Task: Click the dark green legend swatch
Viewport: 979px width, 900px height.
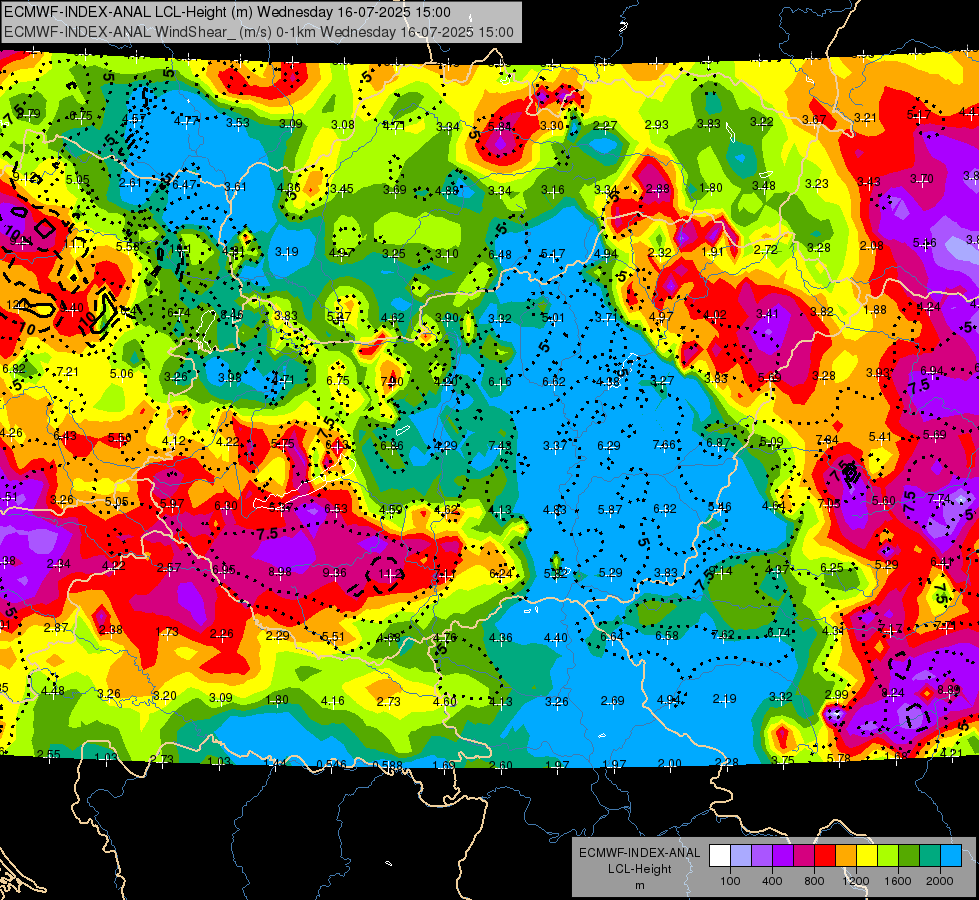Action: click(908, 856)
